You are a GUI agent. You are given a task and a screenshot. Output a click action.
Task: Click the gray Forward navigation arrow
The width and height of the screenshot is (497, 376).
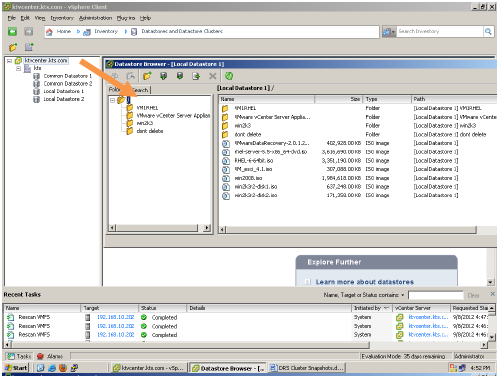pyautogui.click(x=29, y=32)
